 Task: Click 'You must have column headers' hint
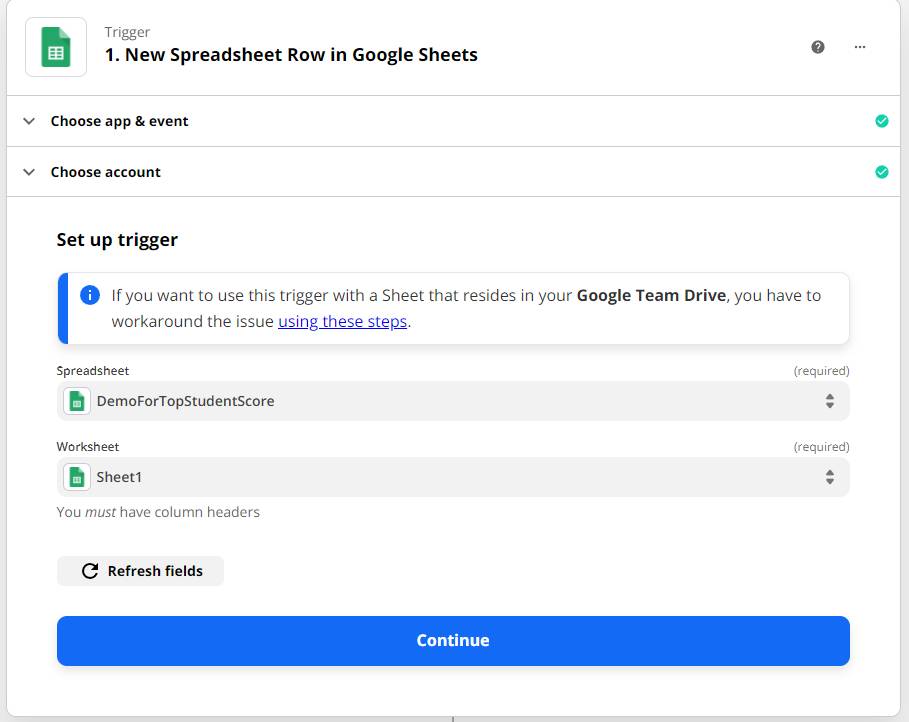(x=158, y=512)
